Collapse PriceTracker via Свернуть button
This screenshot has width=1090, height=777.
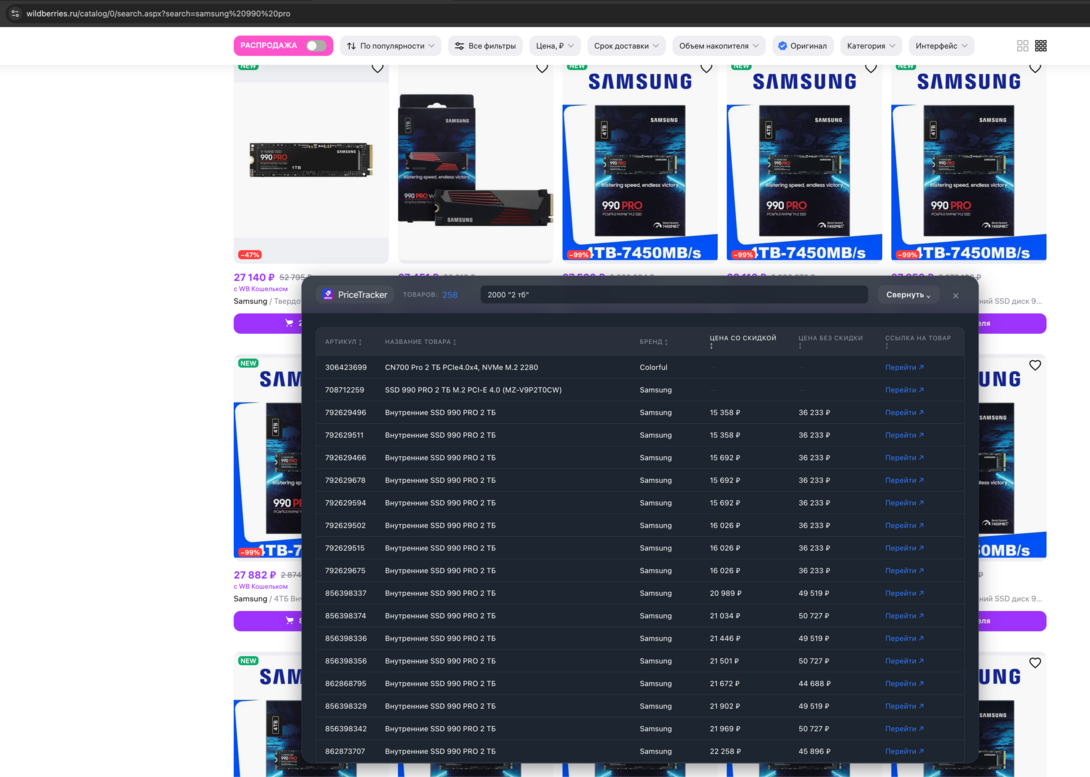[908, 295]
